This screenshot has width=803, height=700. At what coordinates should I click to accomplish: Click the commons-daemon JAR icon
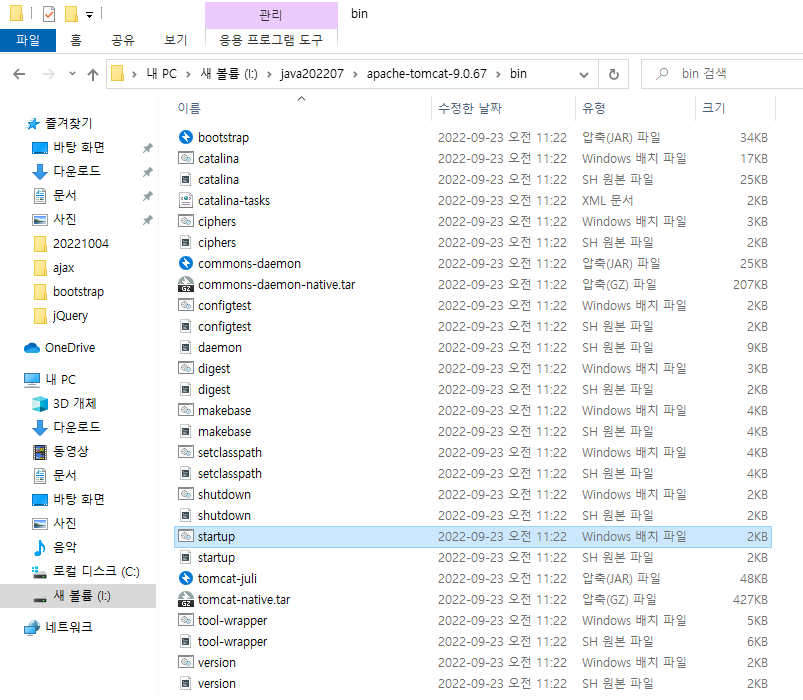tap(185, 263)
